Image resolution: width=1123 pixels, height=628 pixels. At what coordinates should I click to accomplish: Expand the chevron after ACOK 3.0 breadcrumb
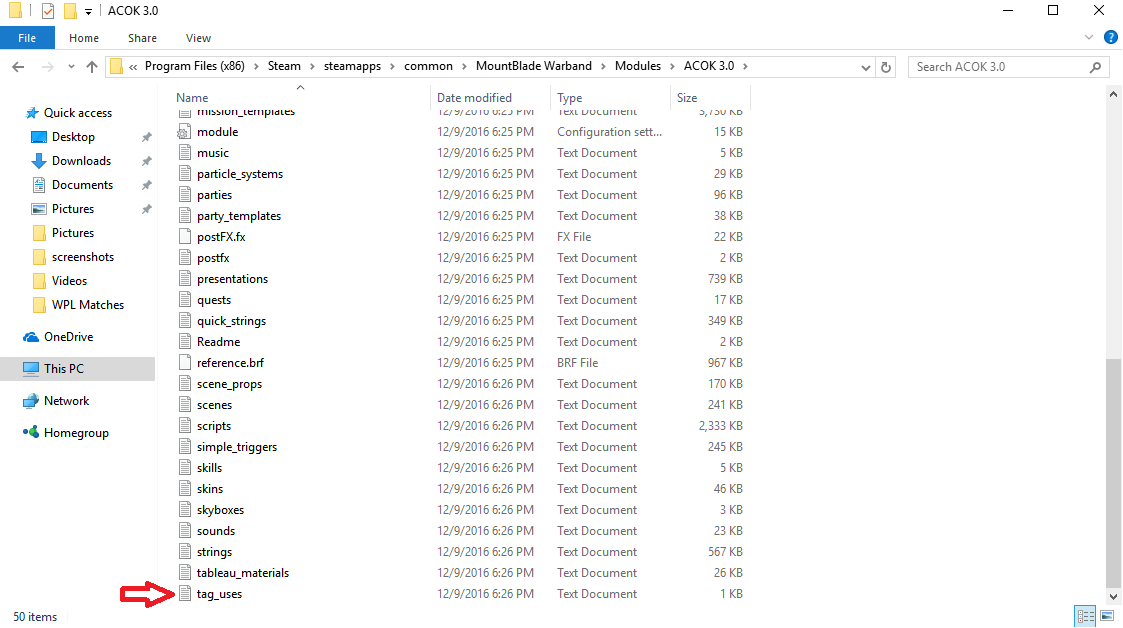tap(746, 66)
